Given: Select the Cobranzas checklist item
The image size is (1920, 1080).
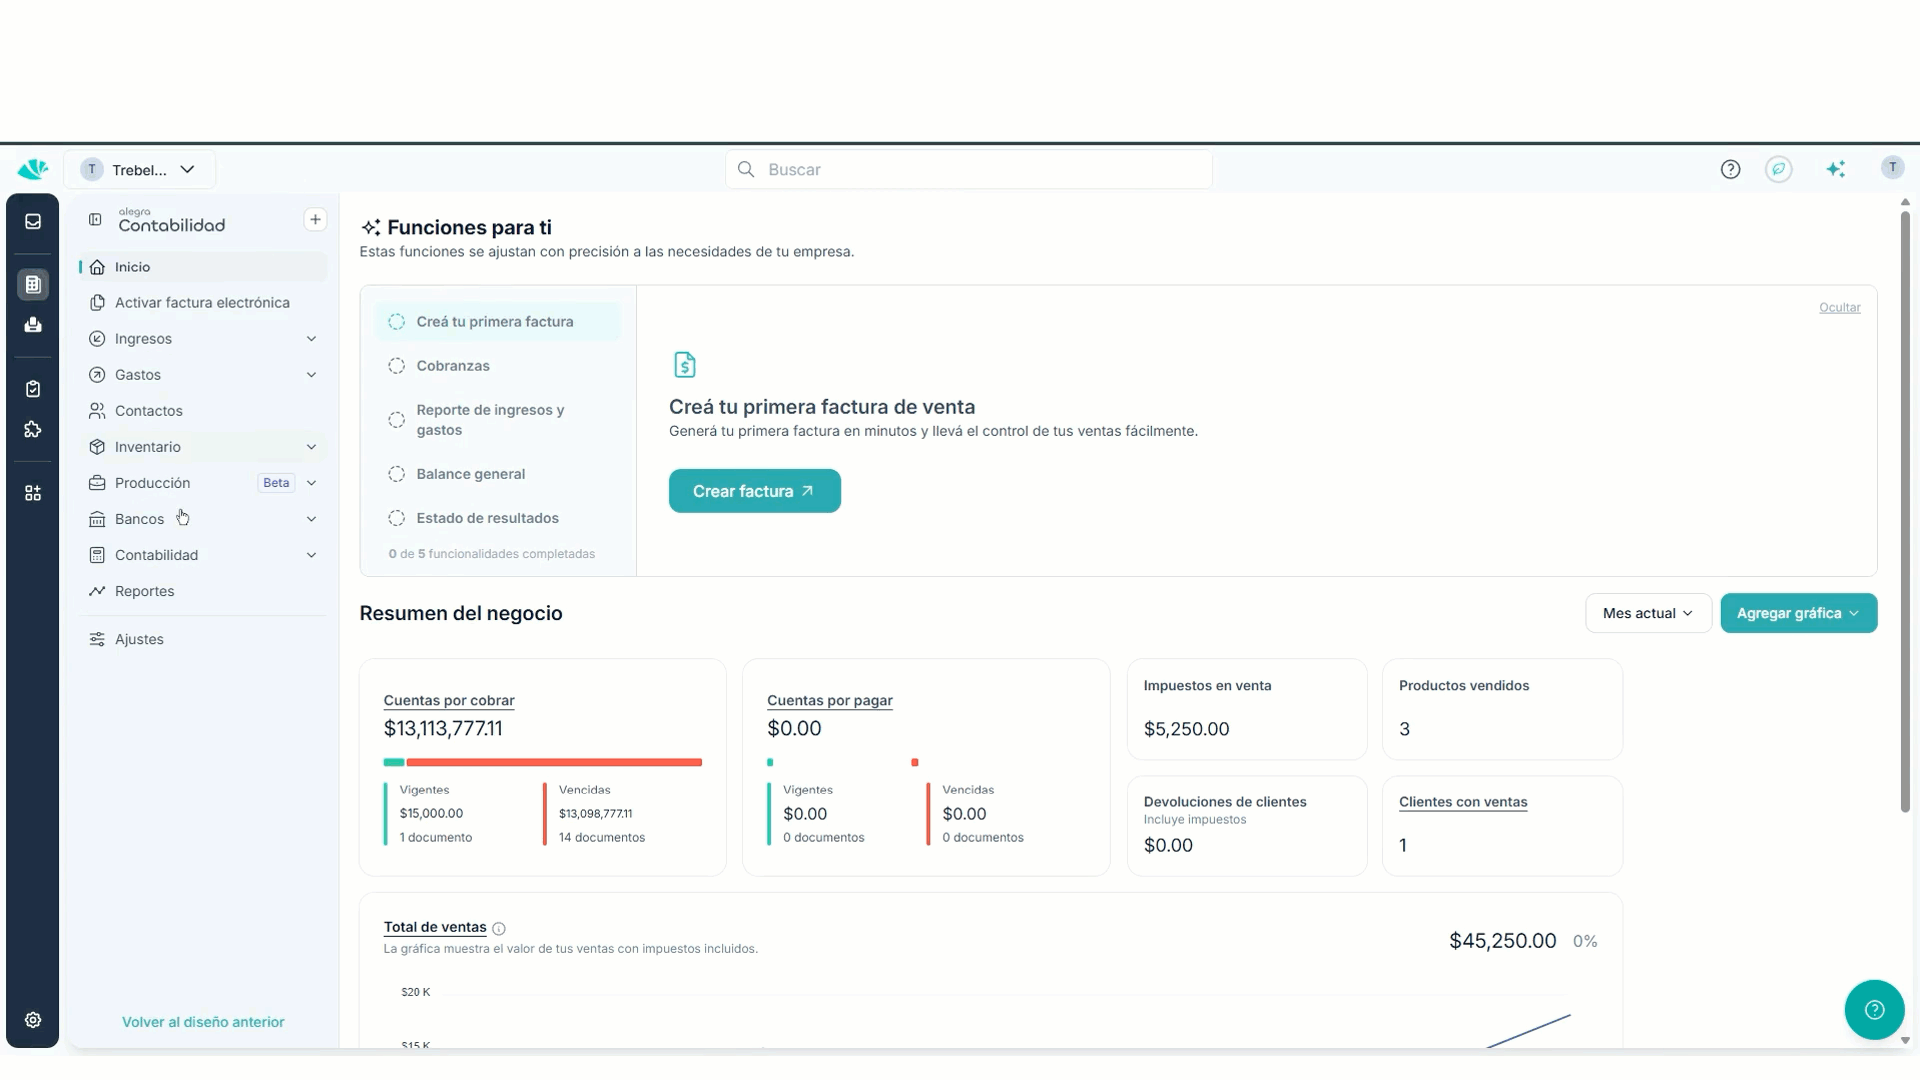Looking at the screenshot, I should (x=498, y=366).
